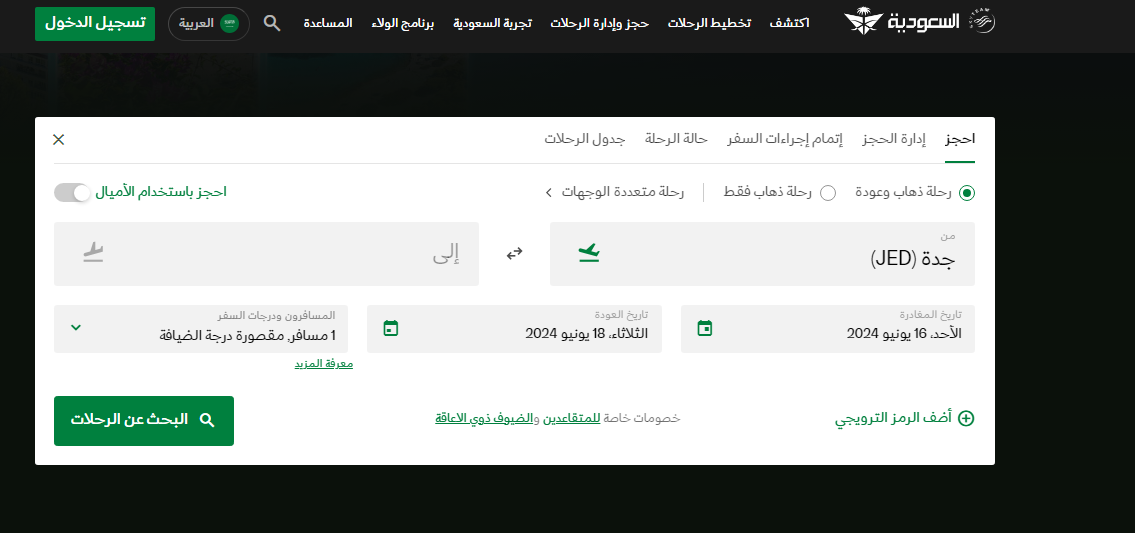
Task: Expand the passengers and cabin class dropdown
Action: [201, 329]
